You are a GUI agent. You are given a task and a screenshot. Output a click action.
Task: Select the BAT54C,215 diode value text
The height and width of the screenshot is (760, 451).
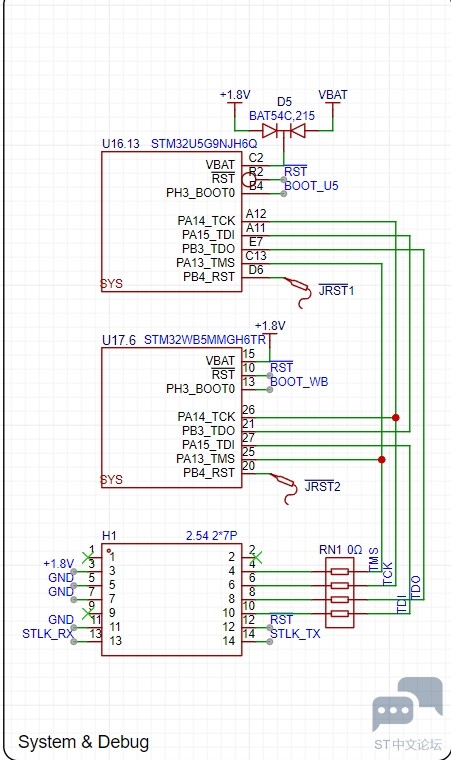point(282,116)
